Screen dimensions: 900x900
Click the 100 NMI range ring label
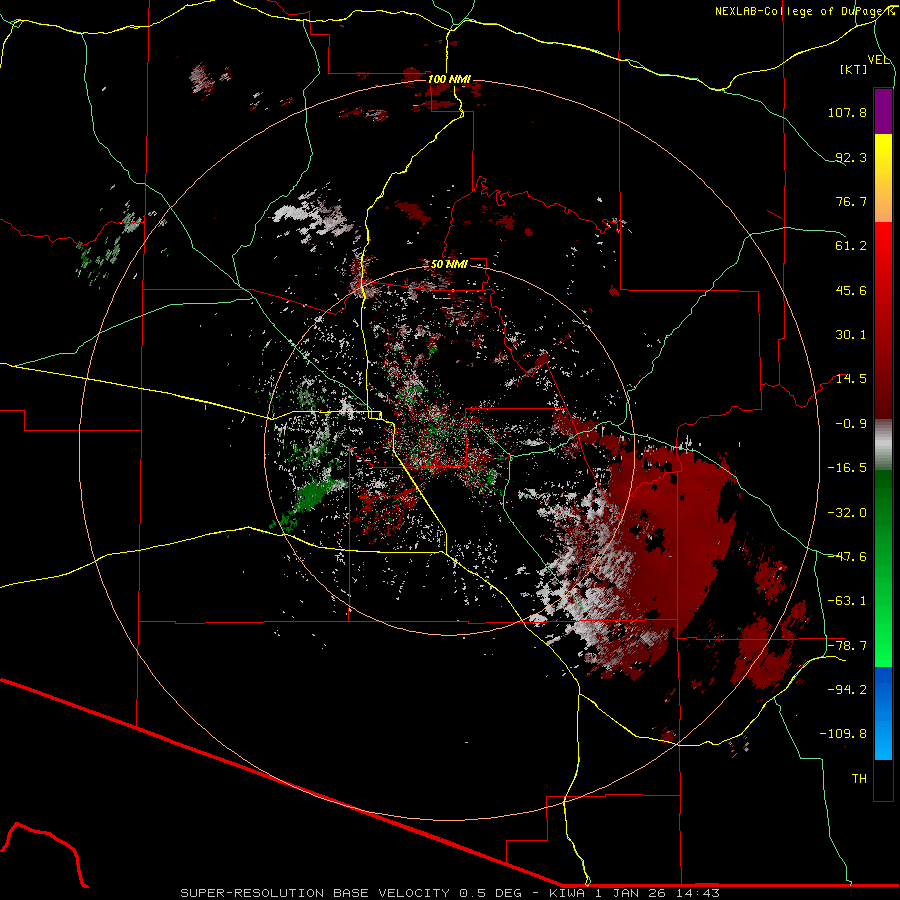point(449,79)
